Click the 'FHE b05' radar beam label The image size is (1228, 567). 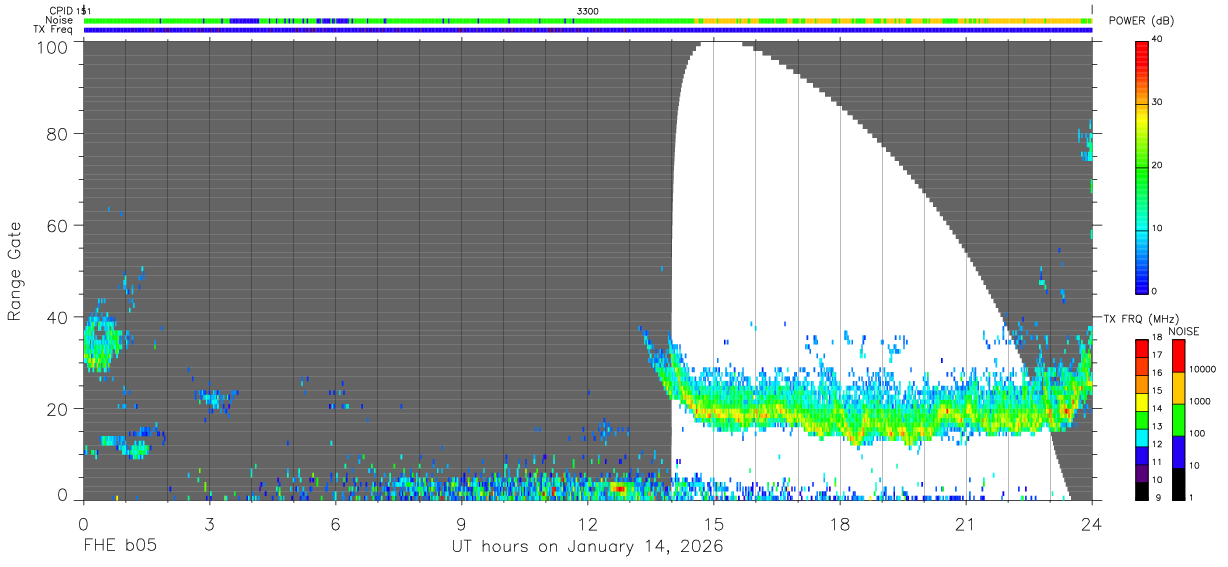point(120,547)
